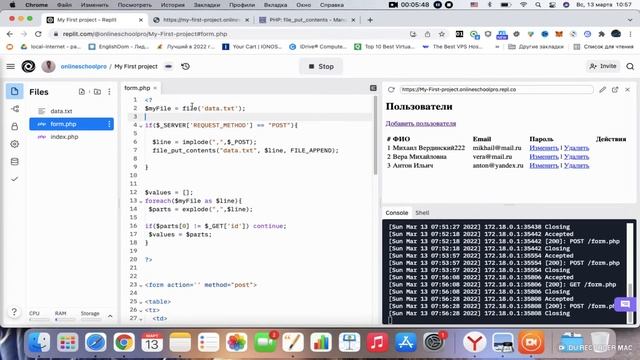The height and width of the screenshot is (360, 640).
Task: Click Удалить for Антон Ильич
Action: (576, 165)
